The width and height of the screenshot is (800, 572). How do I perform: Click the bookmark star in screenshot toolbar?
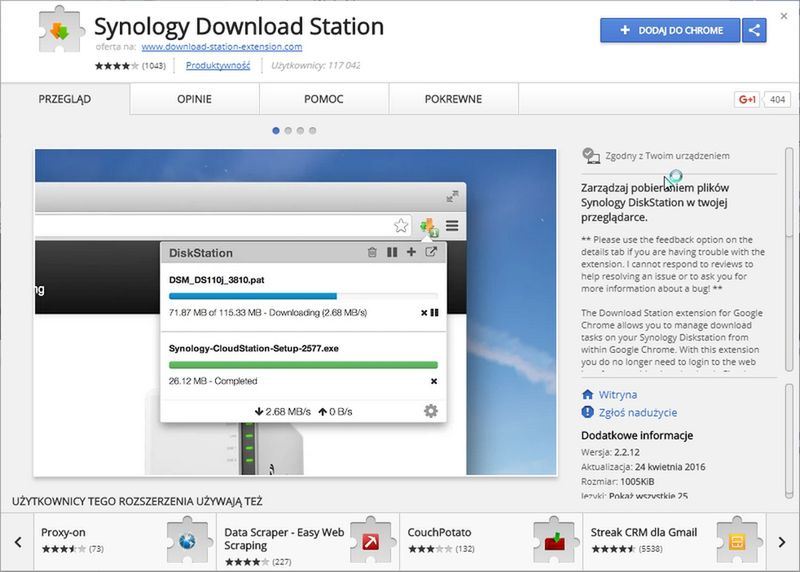(401, 225)
